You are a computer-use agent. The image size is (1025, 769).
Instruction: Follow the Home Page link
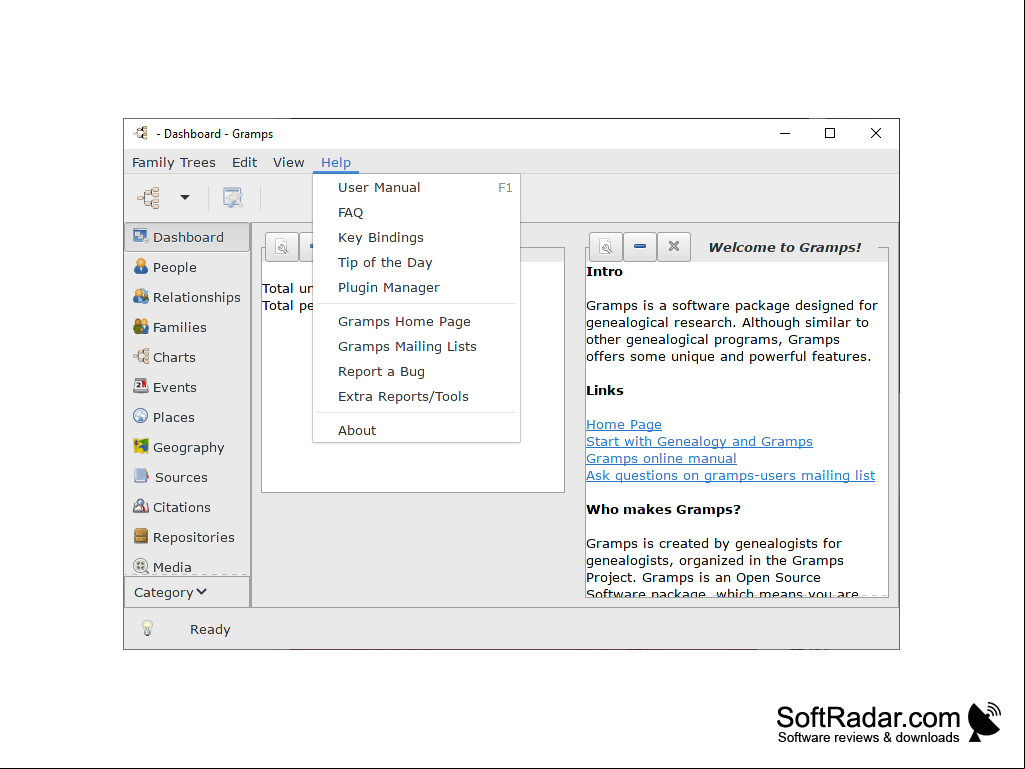pos(624,424)
